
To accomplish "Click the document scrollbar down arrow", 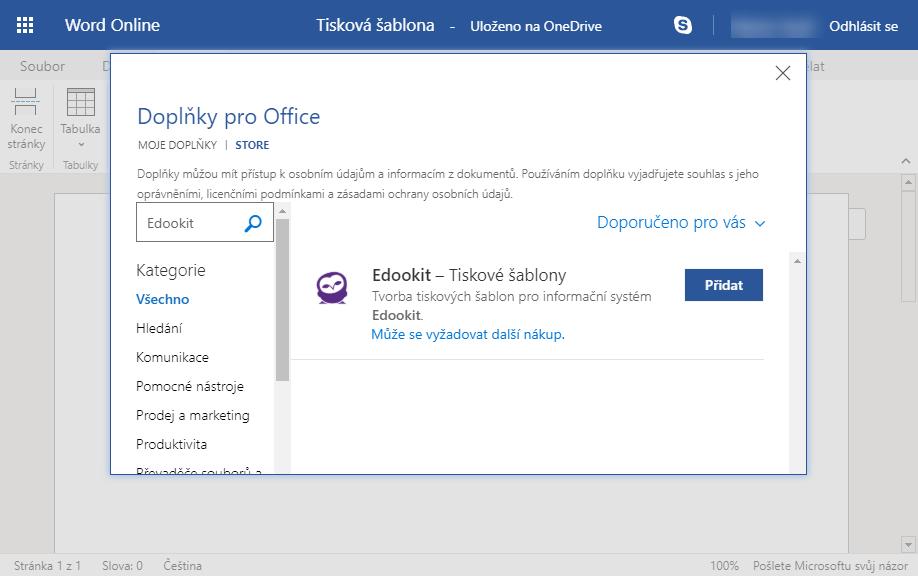I will [x=908, y=546].
